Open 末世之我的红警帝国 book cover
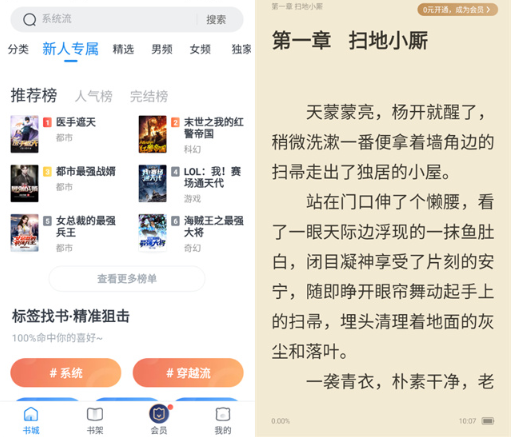 (152, 134)
